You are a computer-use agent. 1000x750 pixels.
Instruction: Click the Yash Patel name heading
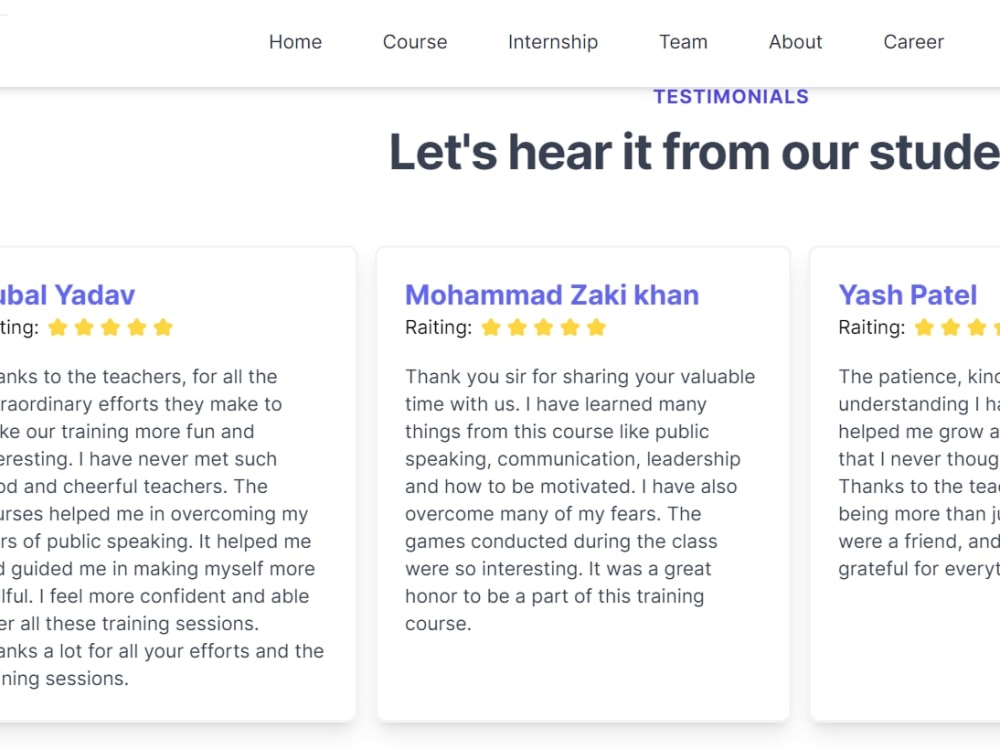[x=907, y=295]
